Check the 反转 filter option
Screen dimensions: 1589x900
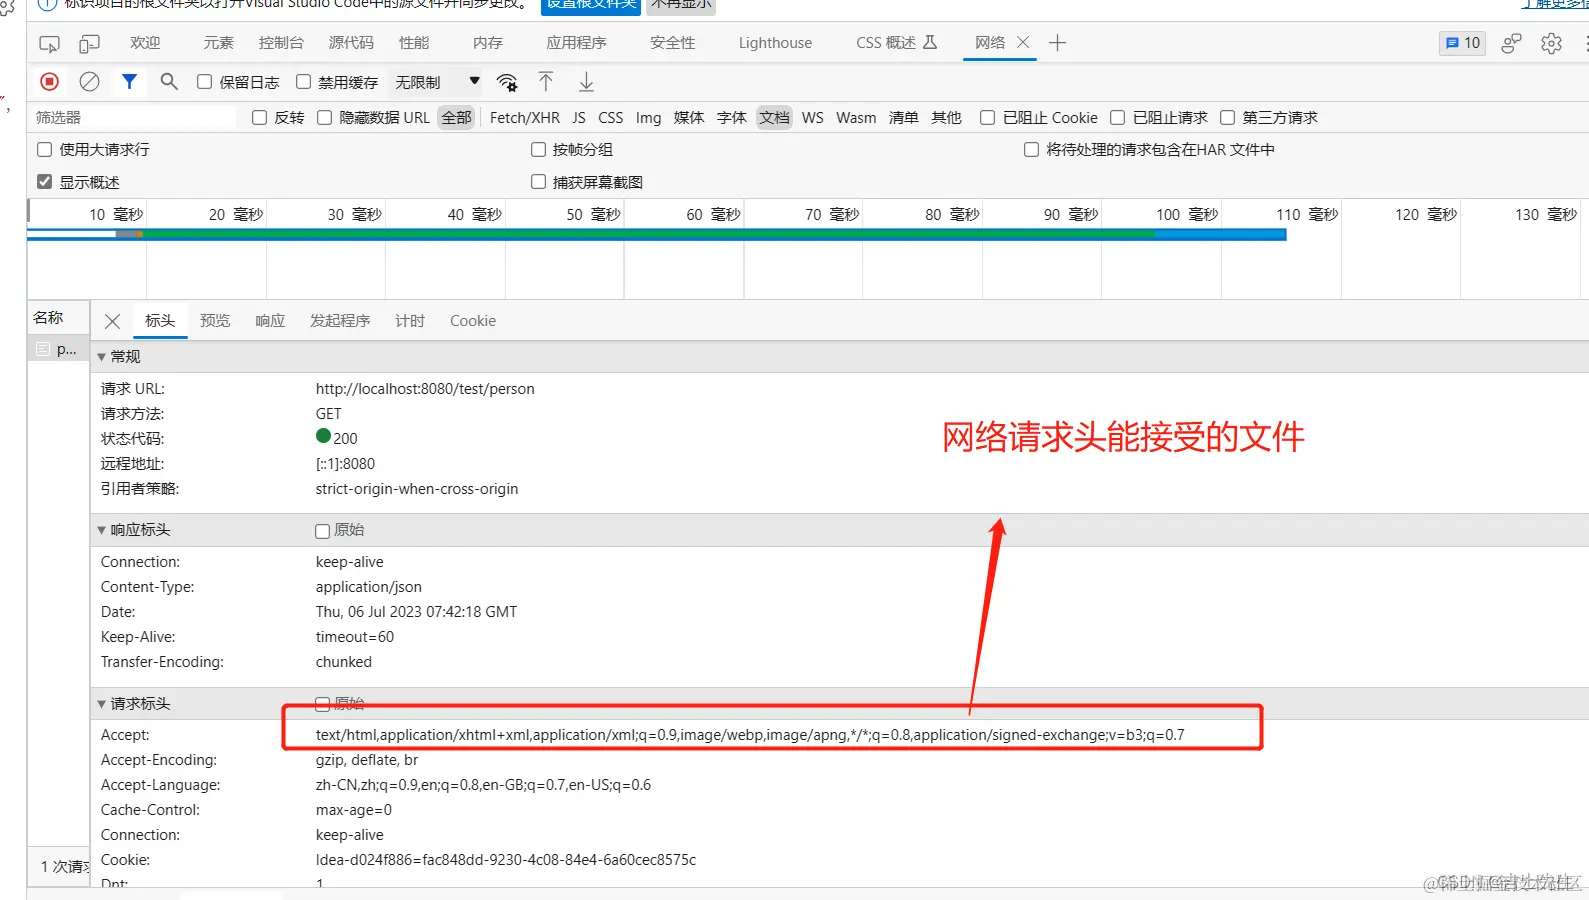pos(259,118)
